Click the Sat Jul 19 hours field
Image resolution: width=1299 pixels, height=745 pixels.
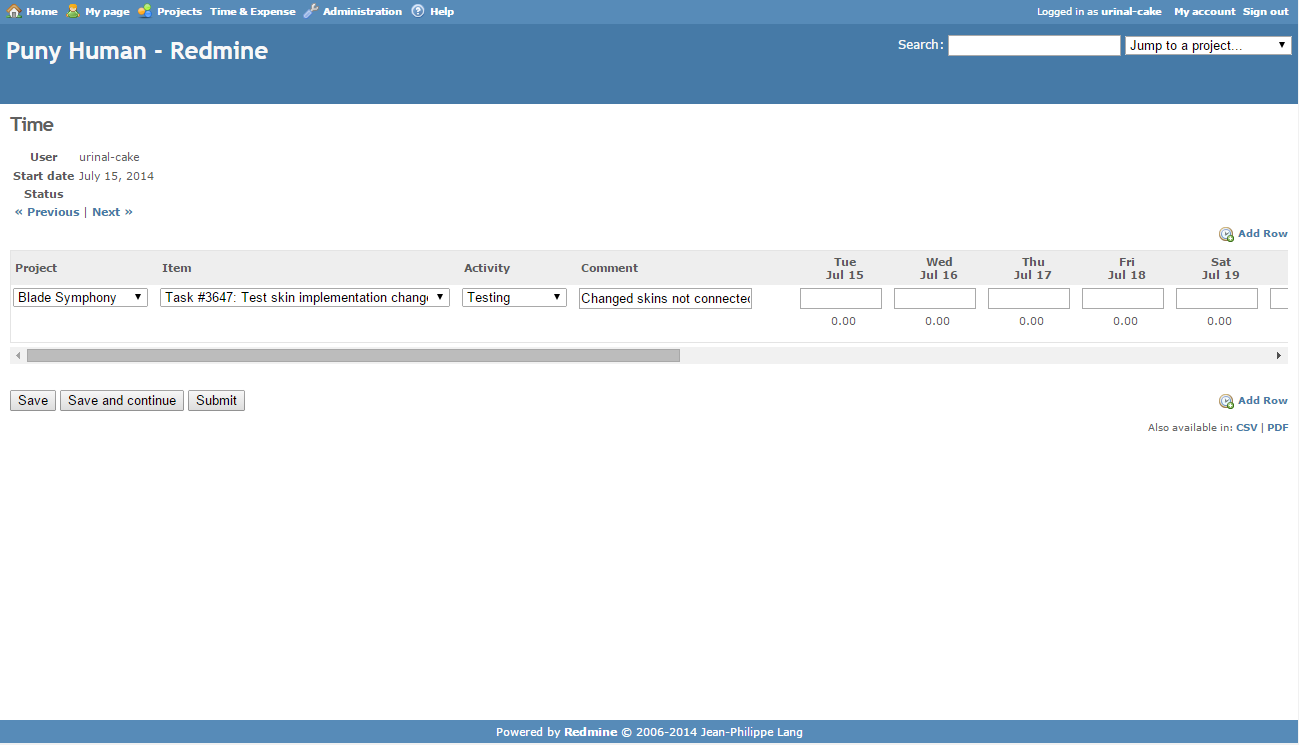(x=1217, y=298)
